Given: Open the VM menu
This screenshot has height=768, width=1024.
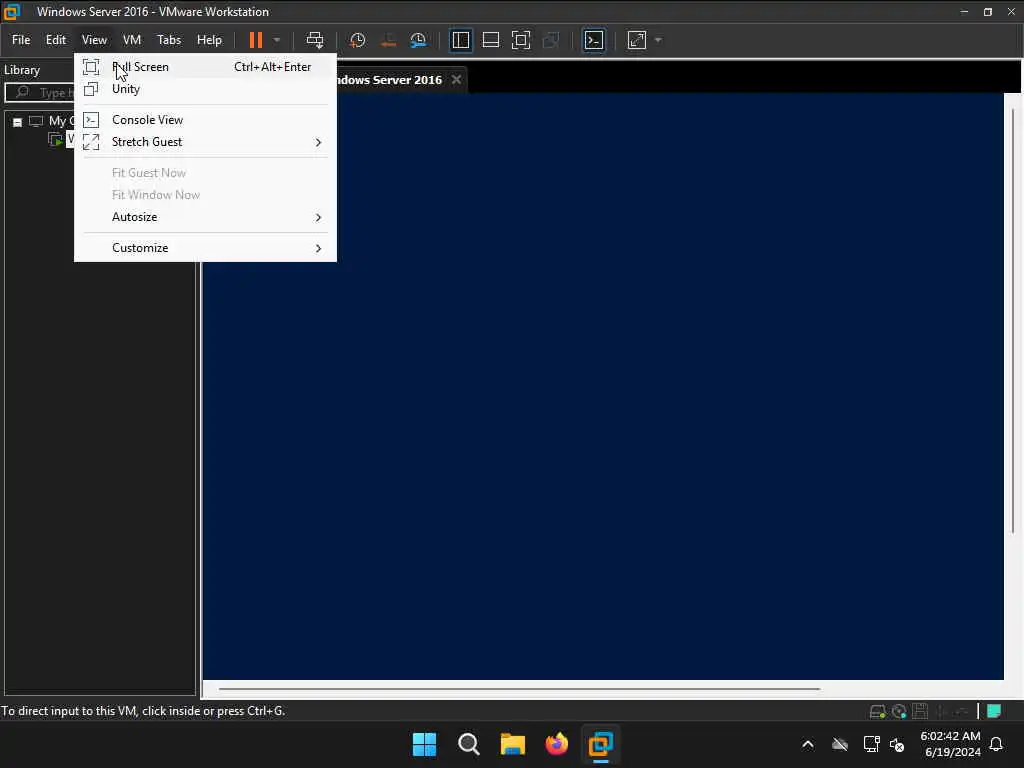Looking at the screenshot, I should (132, 40).
